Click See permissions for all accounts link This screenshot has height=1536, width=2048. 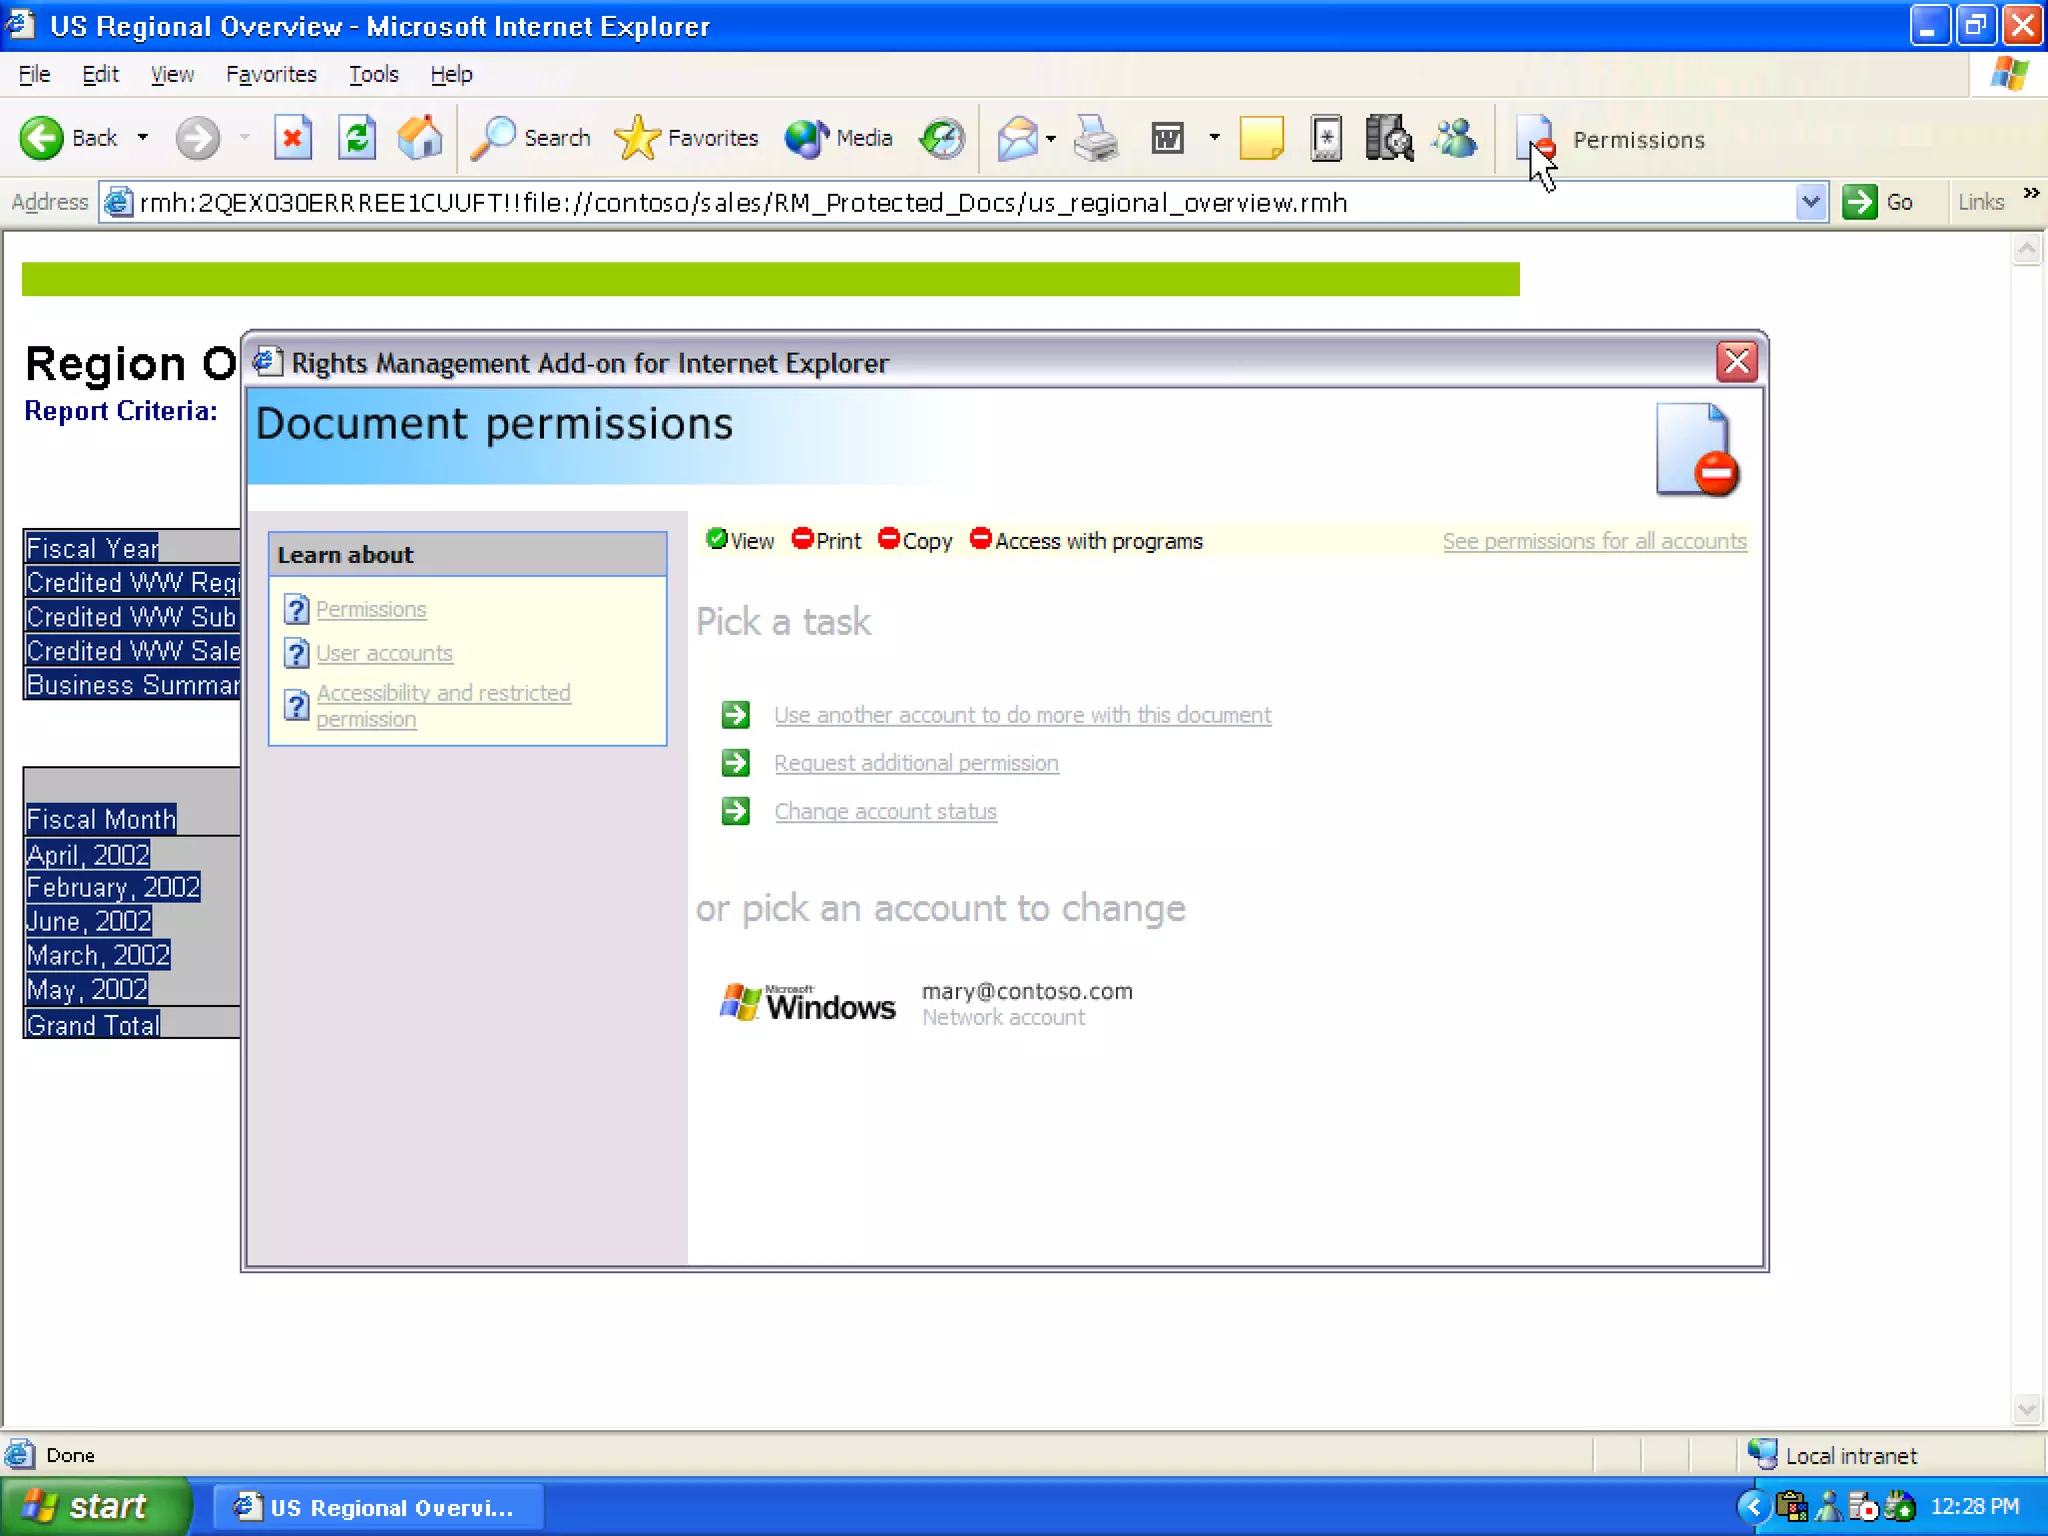(x=1594, y=541)
